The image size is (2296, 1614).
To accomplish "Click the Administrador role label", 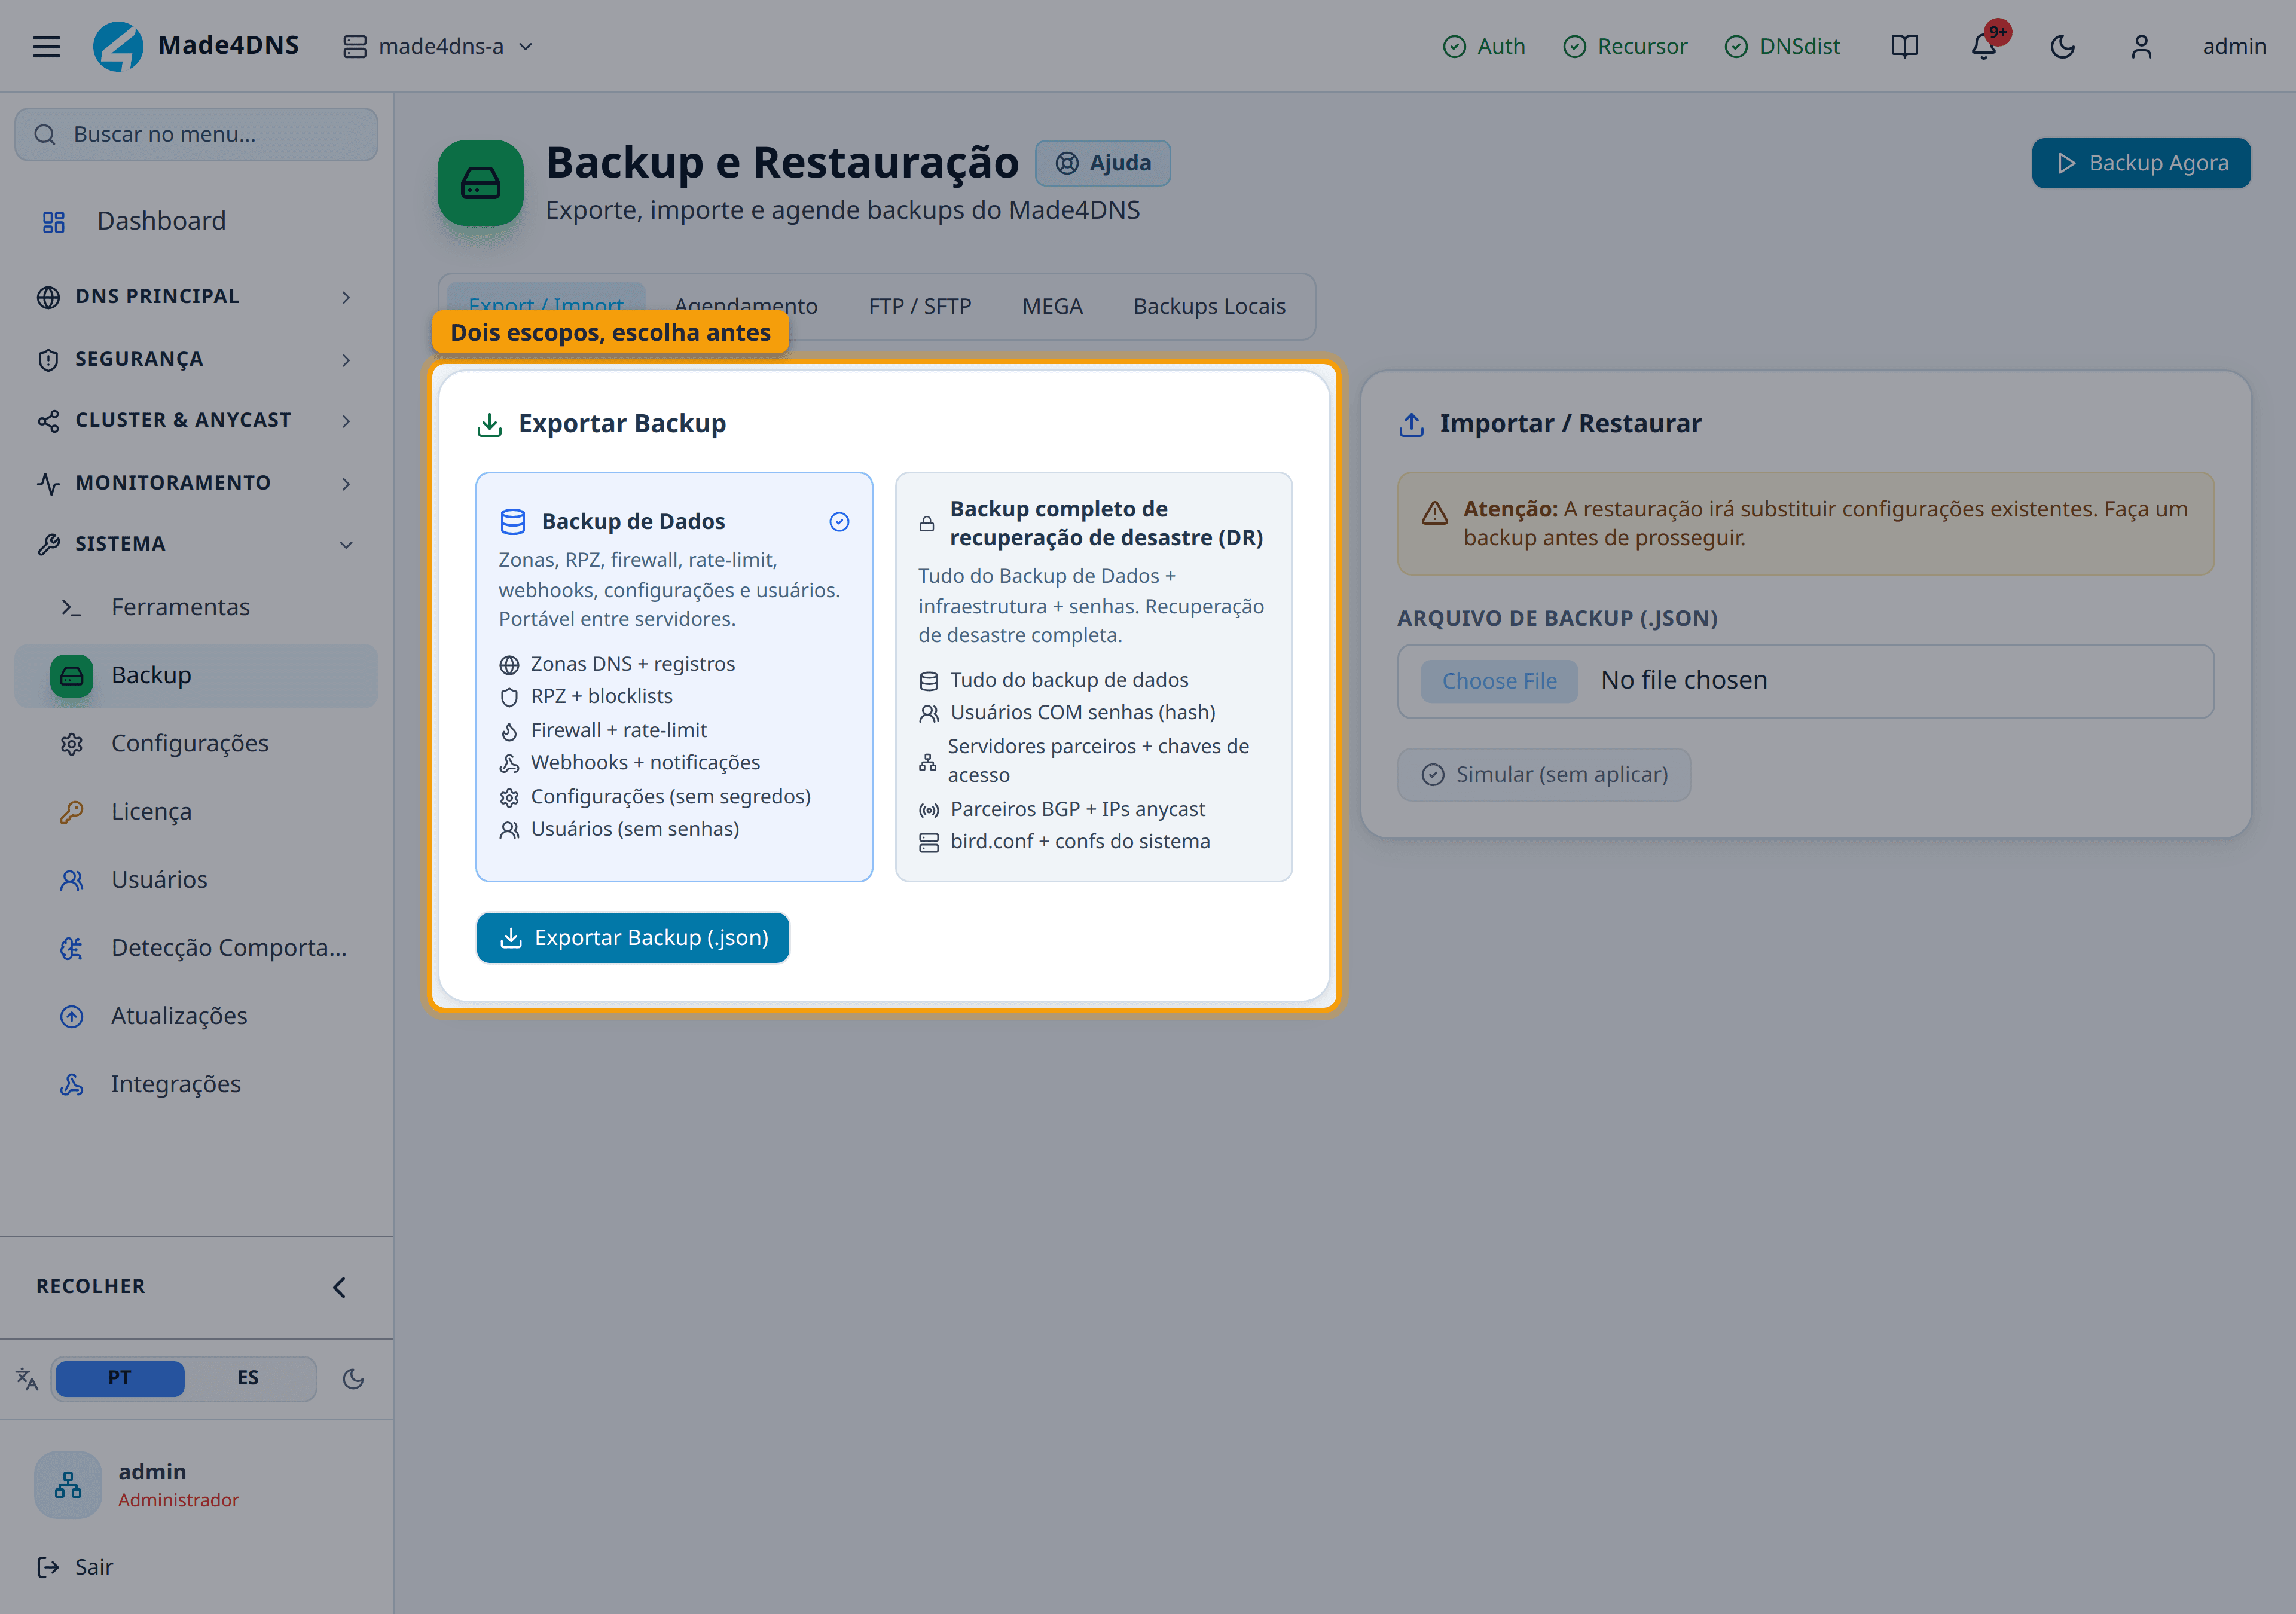I will click(x=178, y=1501).
